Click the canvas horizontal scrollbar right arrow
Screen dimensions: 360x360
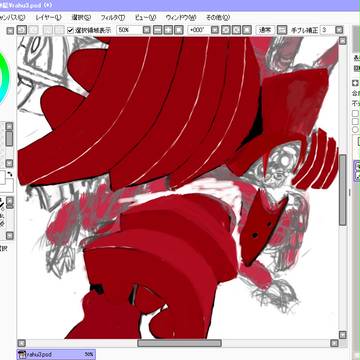click(334, 343)
